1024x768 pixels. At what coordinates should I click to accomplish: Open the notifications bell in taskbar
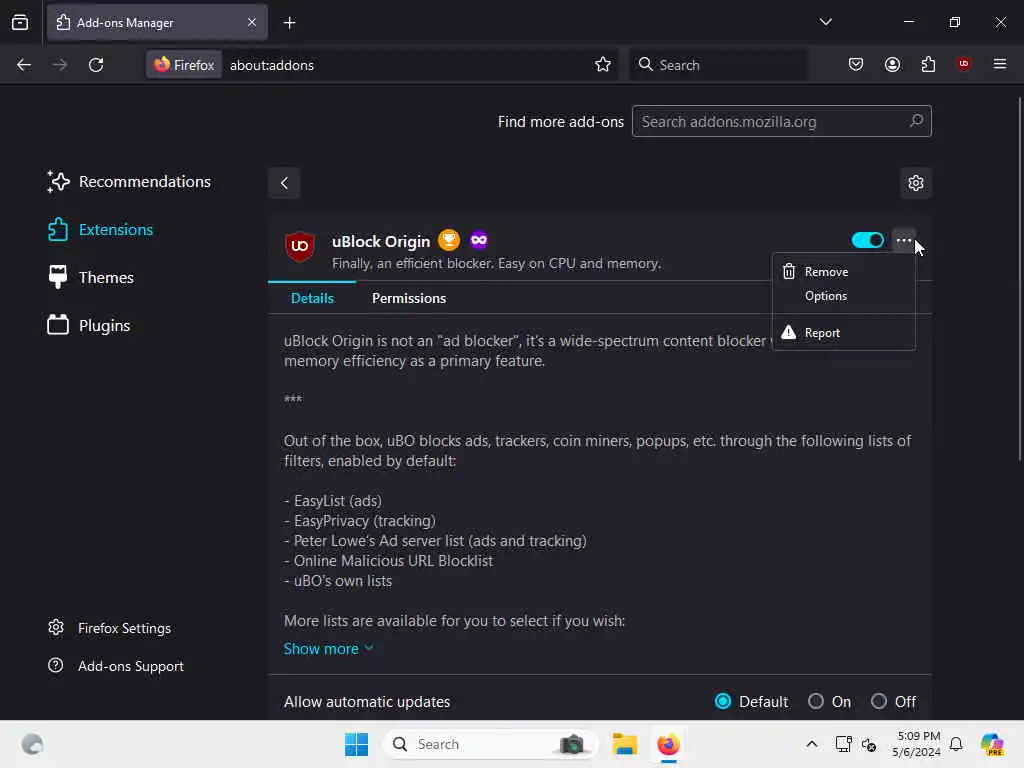tap(956, 744)
